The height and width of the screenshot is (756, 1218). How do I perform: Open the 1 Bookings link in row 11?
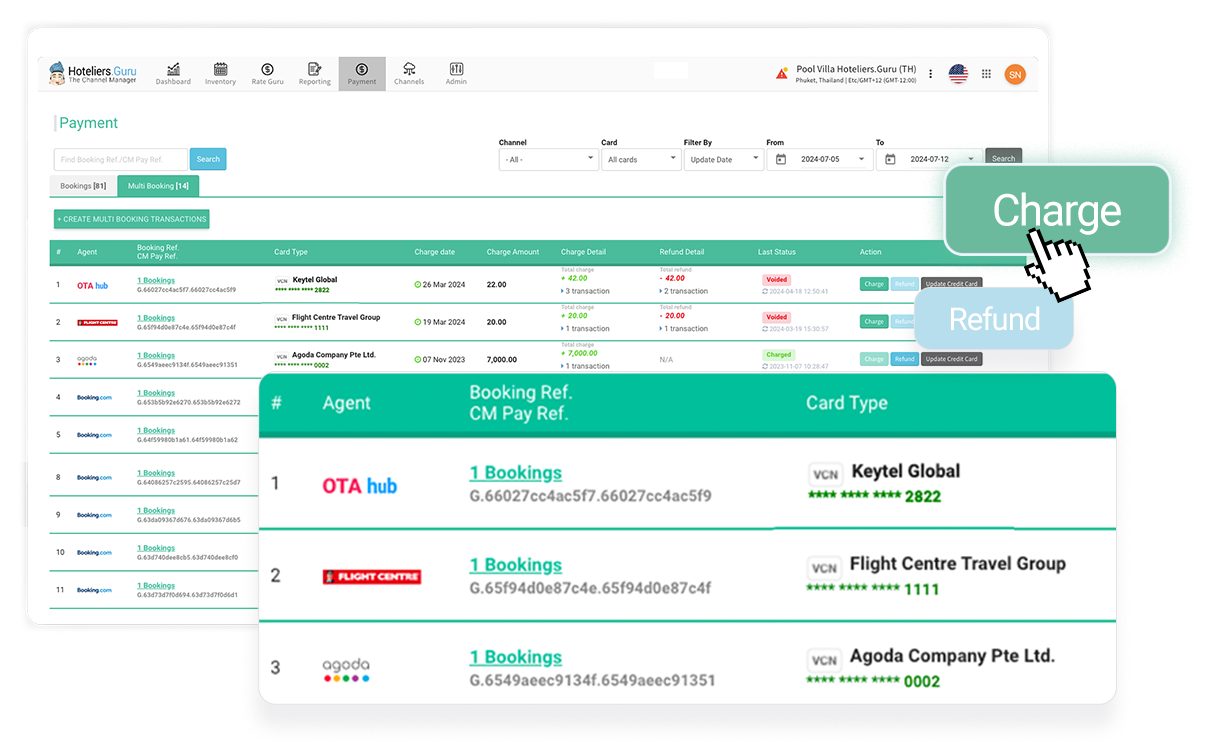click(156, 586)
